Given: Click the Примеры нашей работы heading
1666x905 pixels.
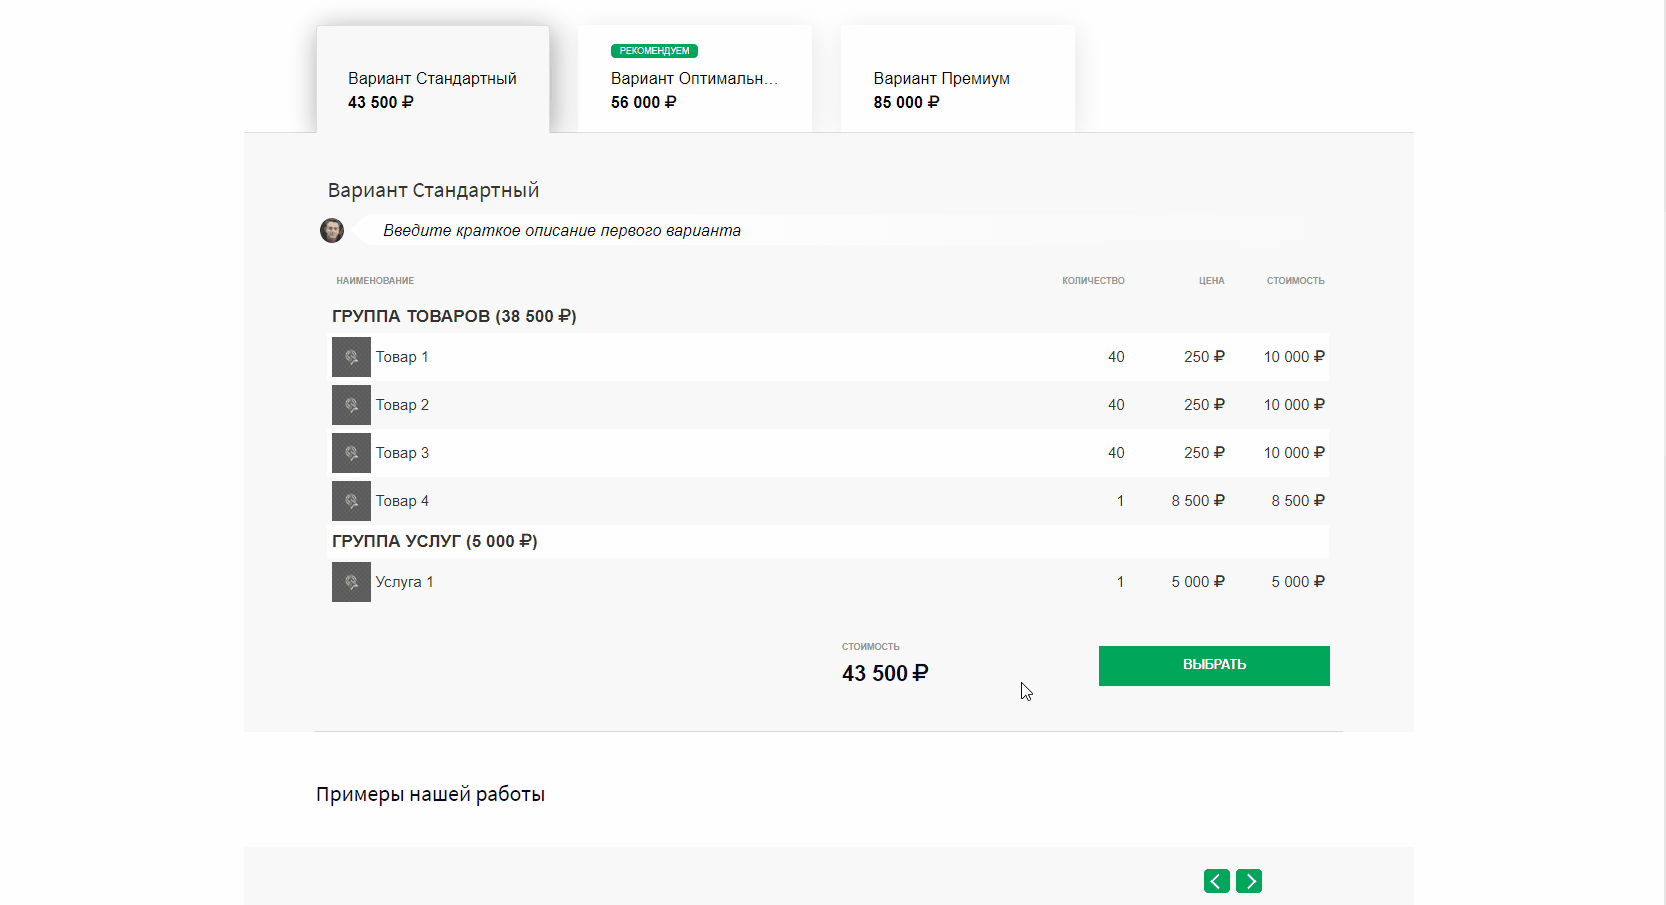Looking at the screenshot, I should (x=430, y=794).
